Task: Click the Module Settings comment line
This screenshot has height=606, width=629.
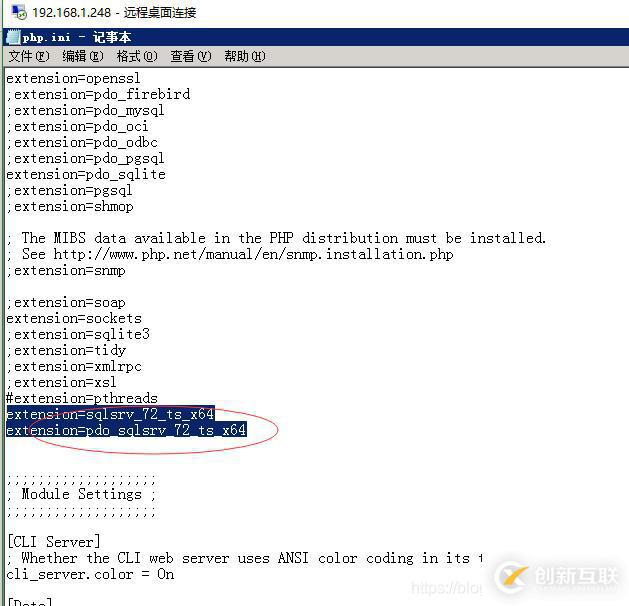Action: pos(81,494)
